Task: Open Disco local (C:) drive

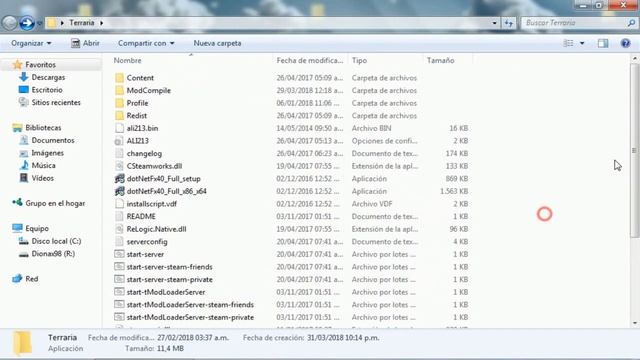Action: point(56,241)
